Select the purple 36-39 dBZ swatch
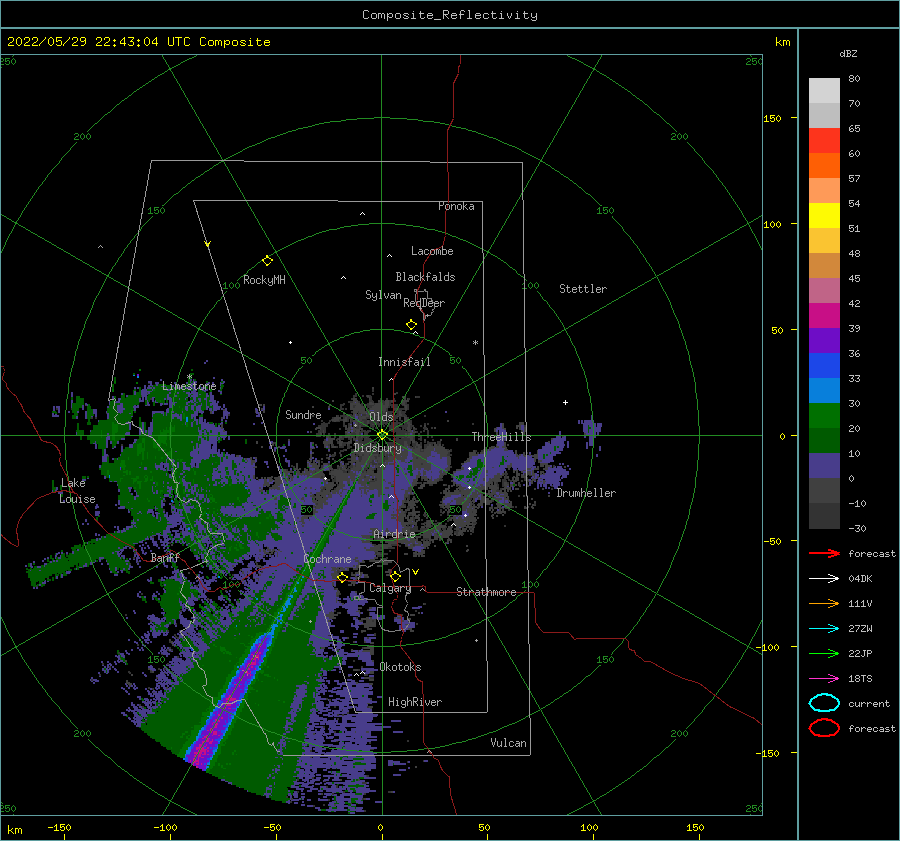This screenshot has height=841, width=900. coord(824,341)
